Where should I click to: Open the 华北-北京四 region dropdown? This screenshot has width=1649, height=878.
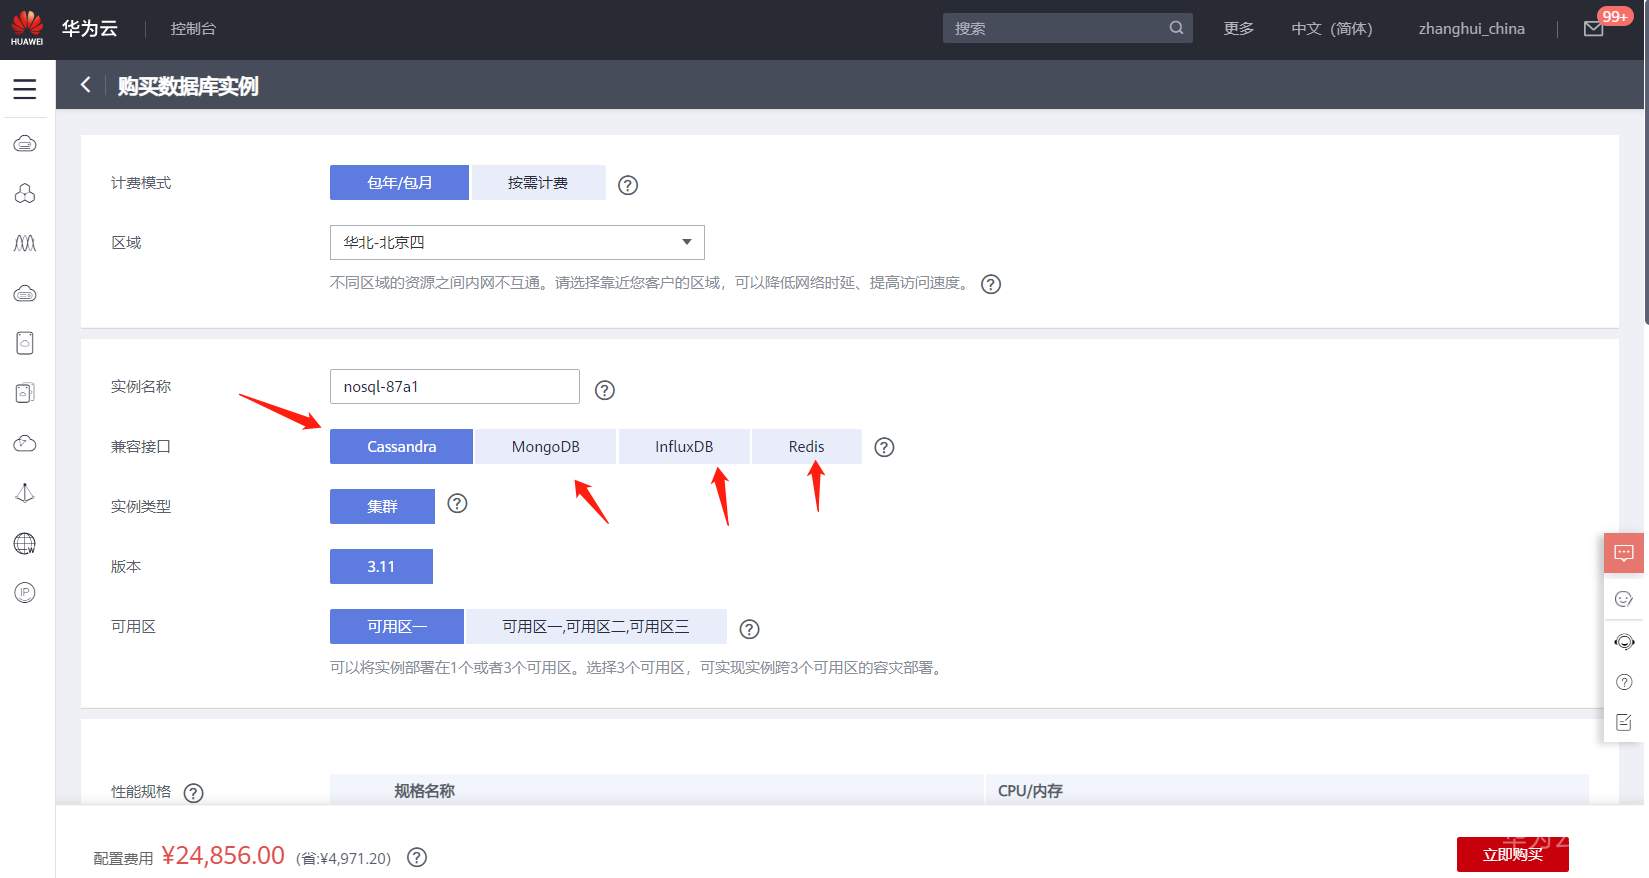tap(517, 243)
